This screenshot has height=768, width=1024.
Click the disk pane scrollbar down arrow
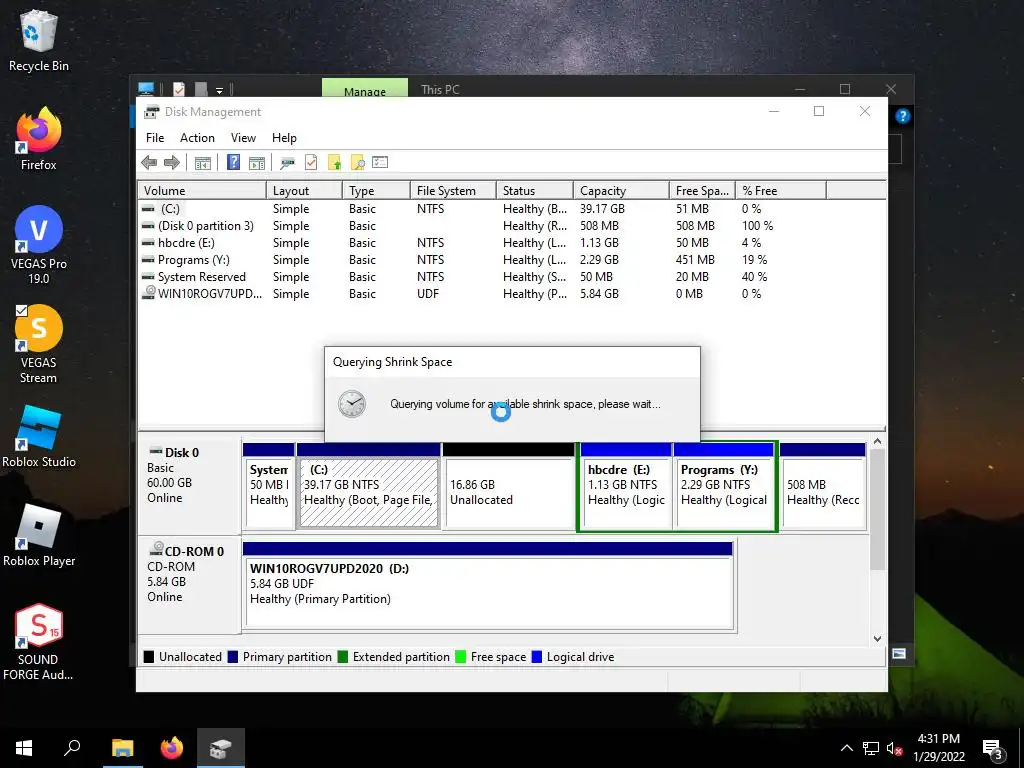click(x=878, y=639)
